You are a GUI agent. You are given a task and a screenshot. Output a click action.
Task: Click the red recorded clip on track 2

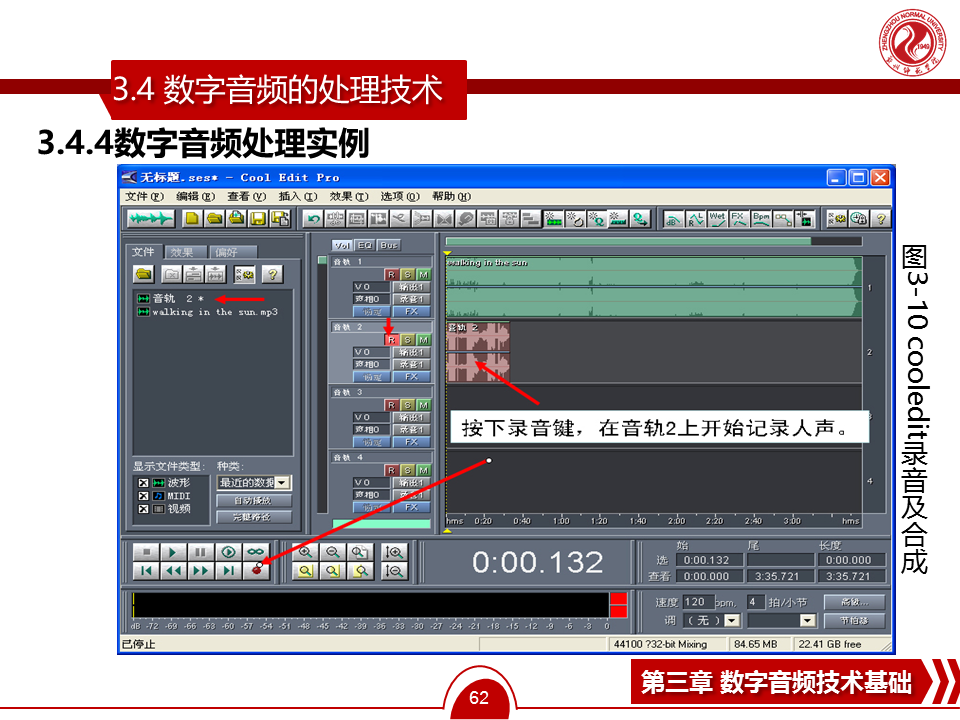[x=478, y=352]
